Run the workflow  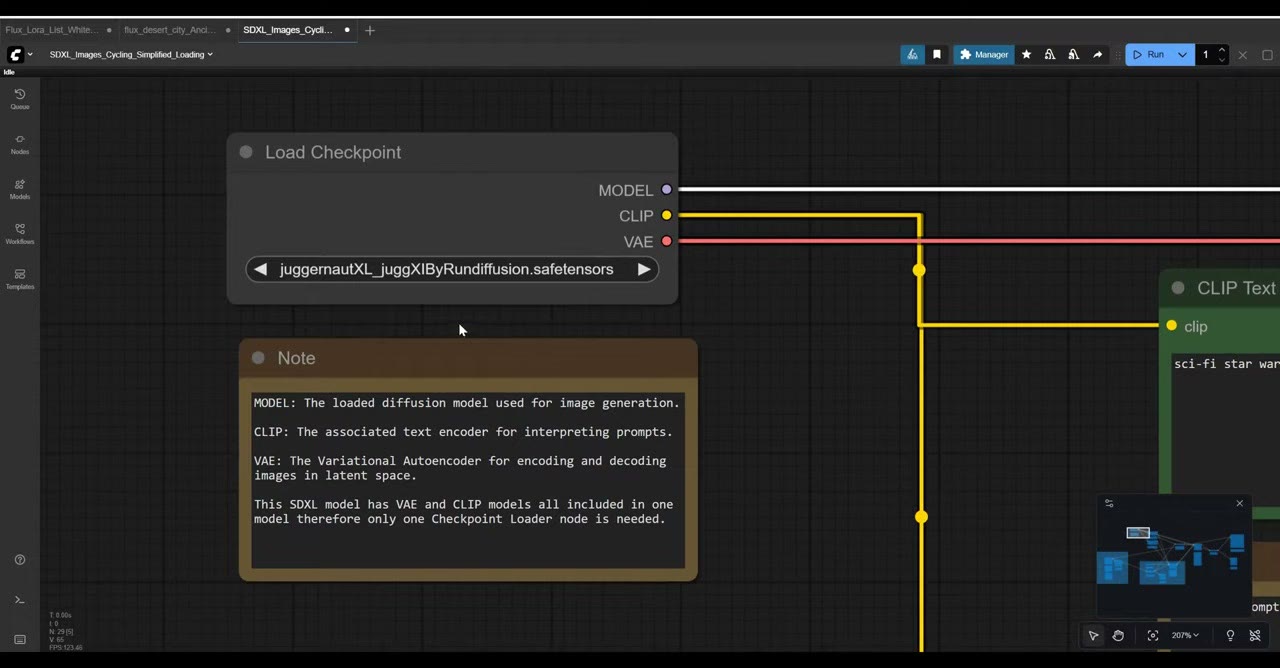click(1148, 55)
